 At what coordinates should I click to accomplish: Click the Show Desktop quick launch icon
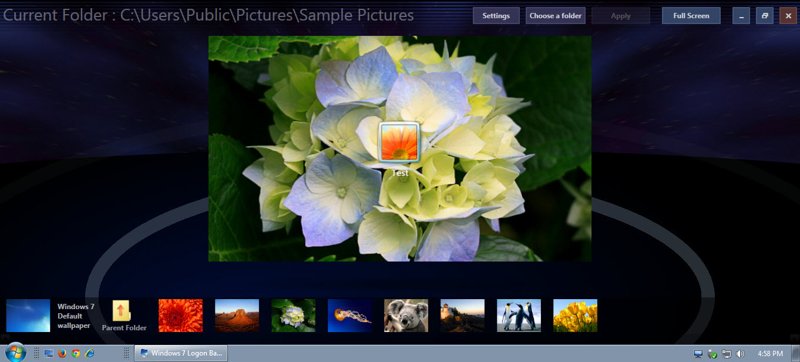[49, 353]
